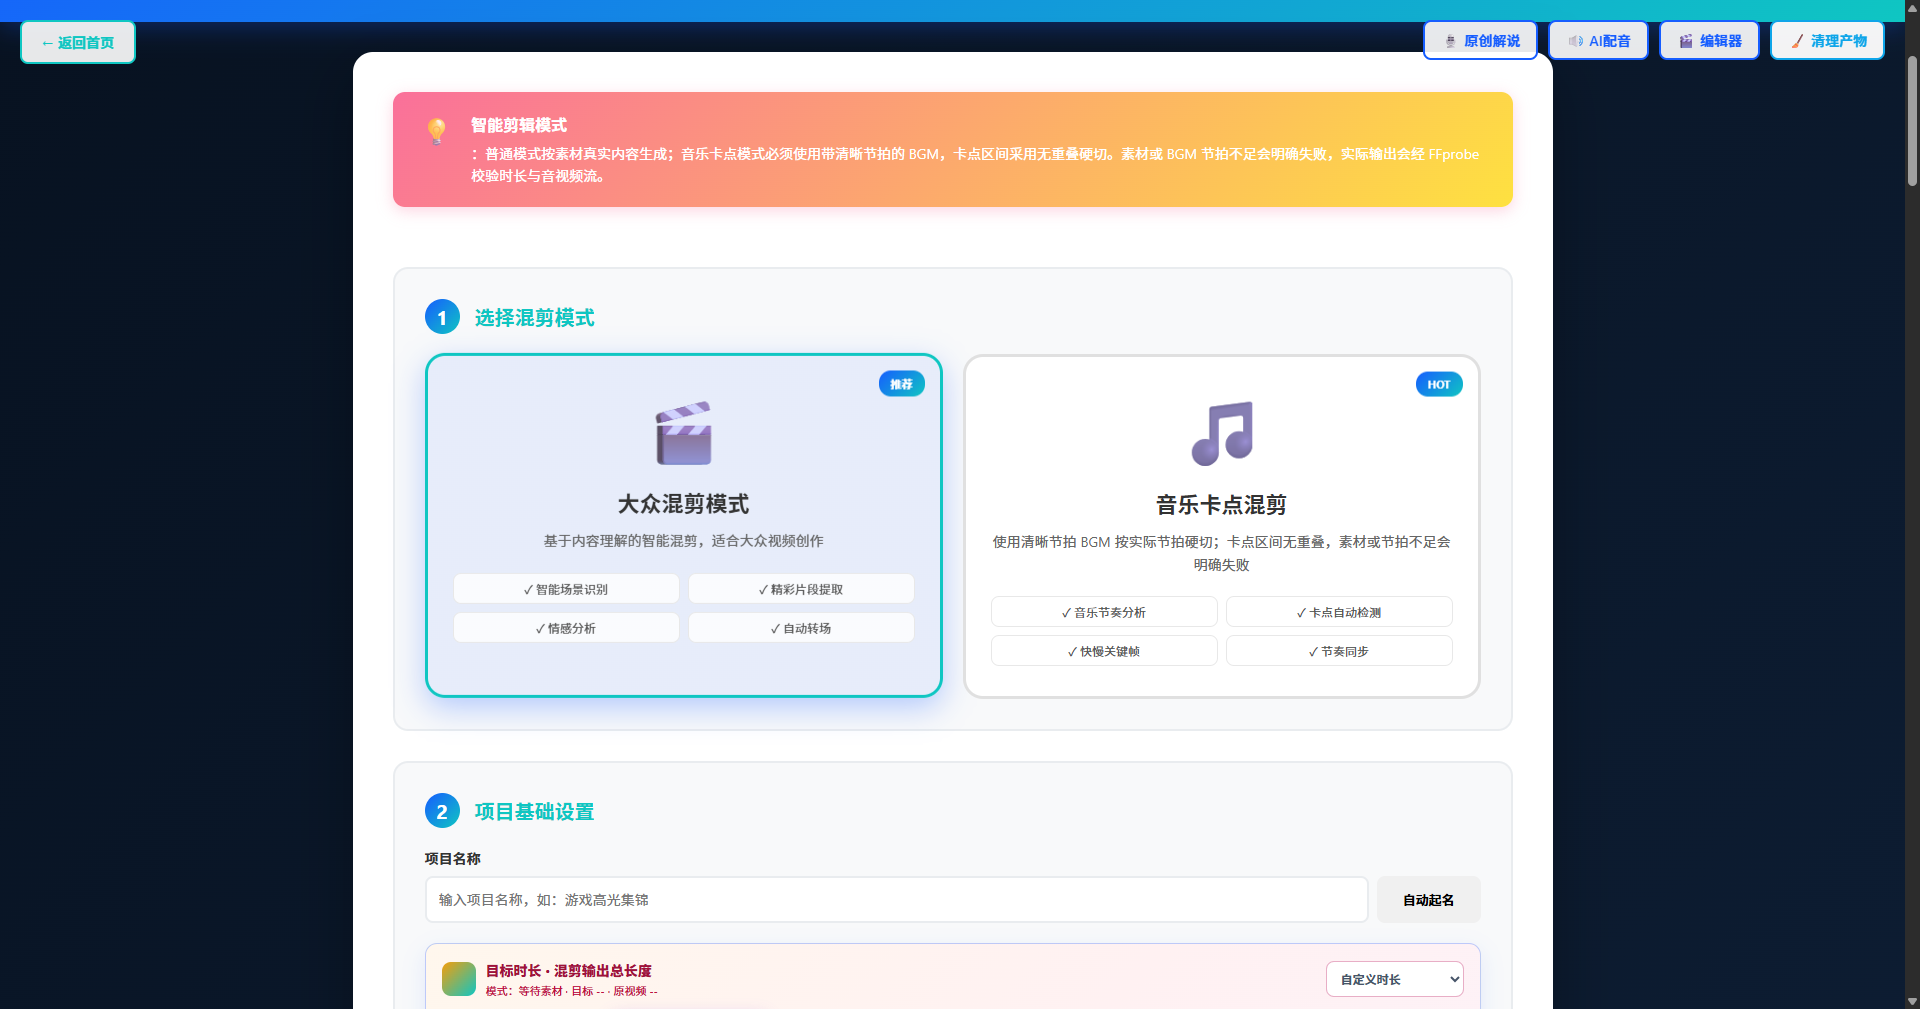This screenshot has width=1920, height=1009.
Task: Click the 目标时长 · 混剪输出总长度 label
Action: [568, 971]
